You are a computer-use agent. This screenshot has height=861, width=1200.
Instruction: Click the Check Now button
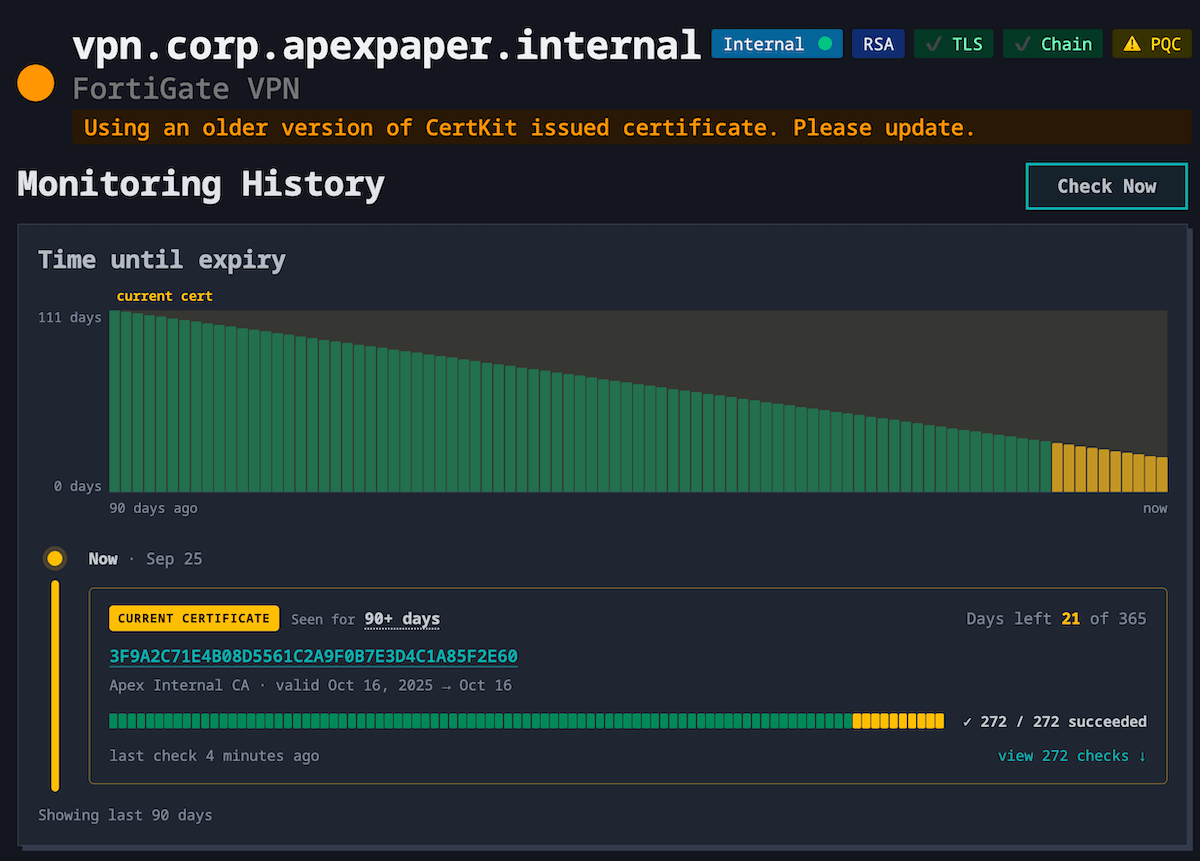coord(1107,186)
